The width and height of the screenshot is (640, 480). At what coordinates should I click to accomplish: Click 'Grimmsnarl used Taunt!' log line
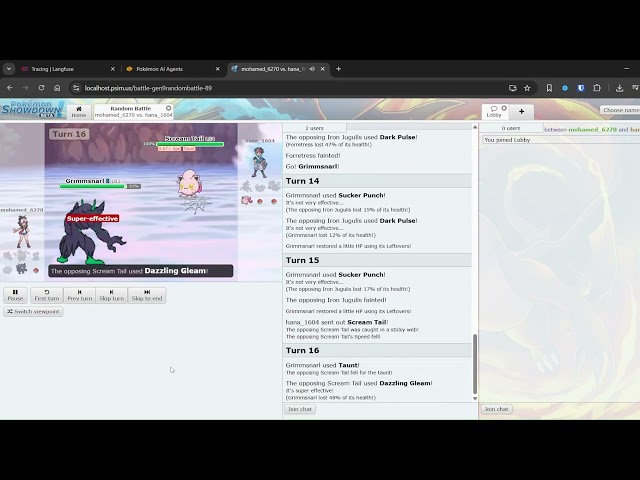point(322,365)
